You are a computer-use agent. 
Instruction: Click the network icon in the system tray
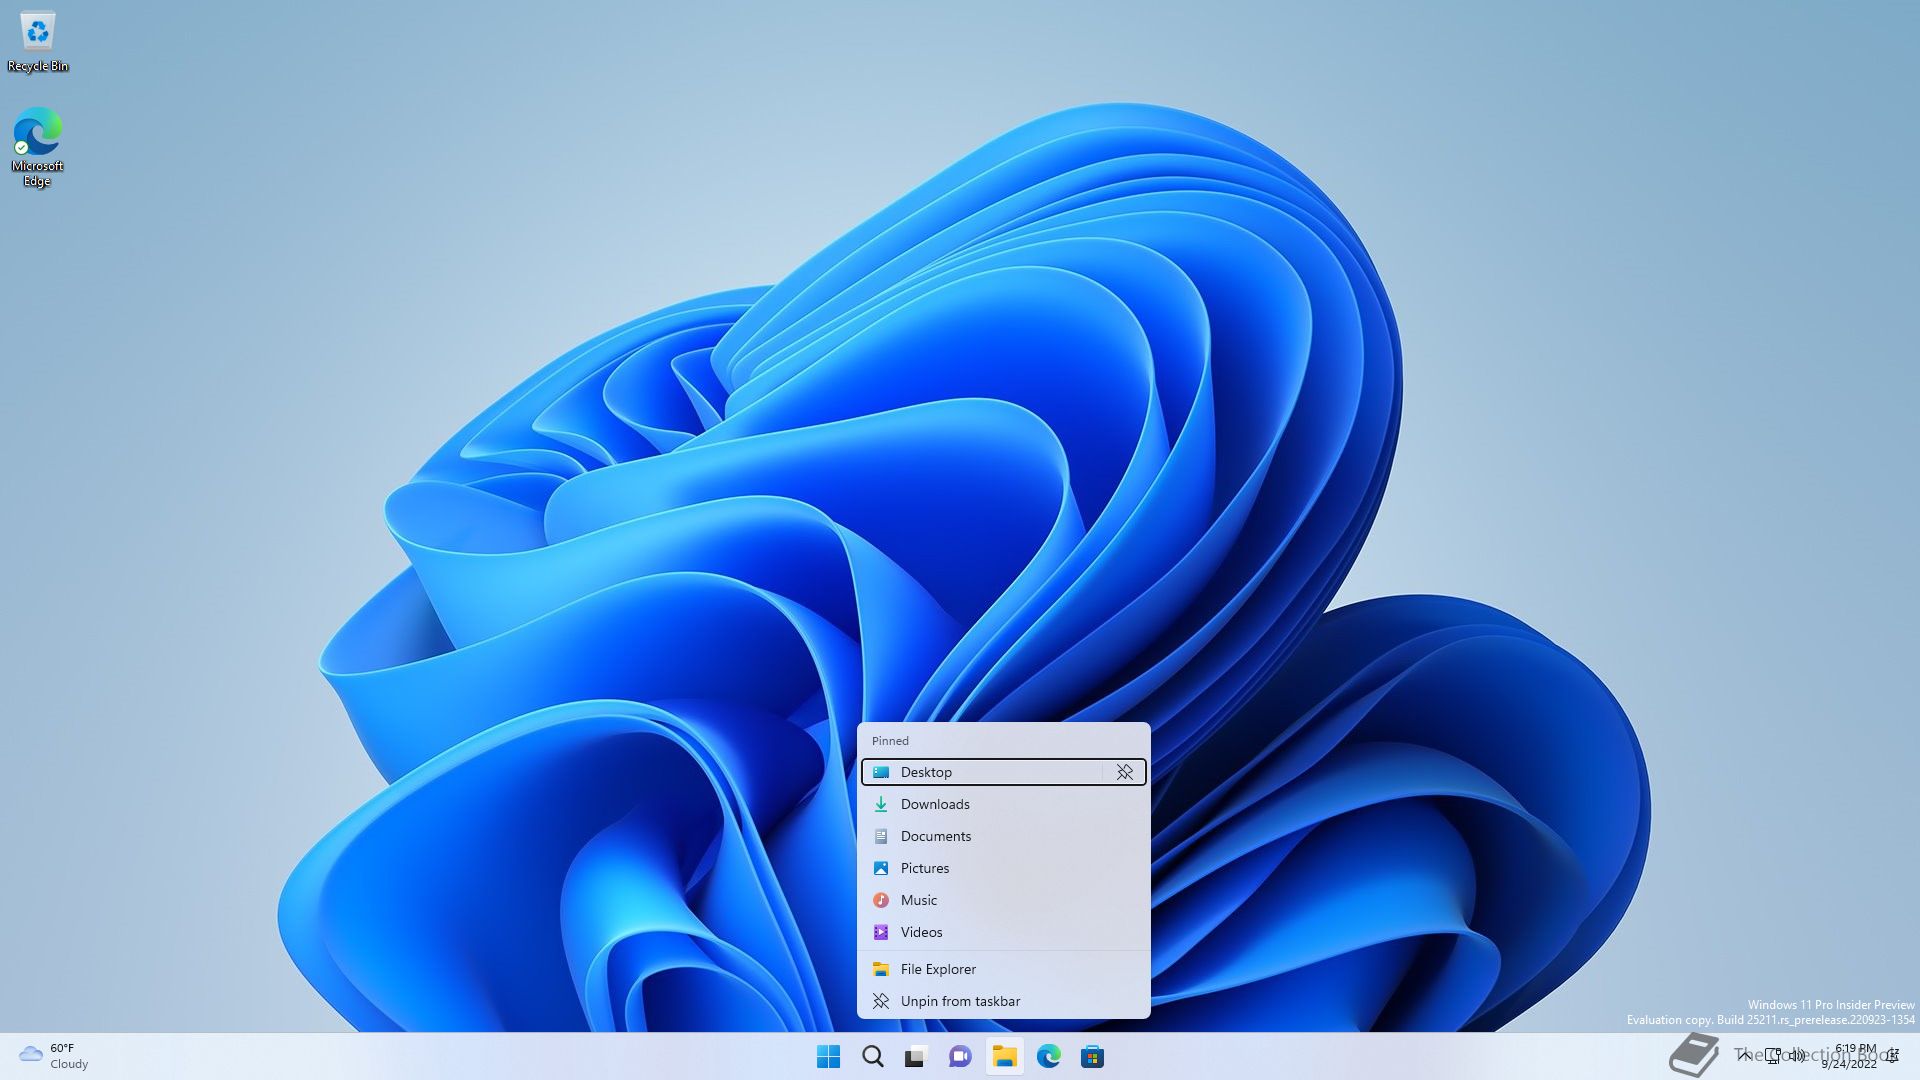(x=1772, y=1055)
